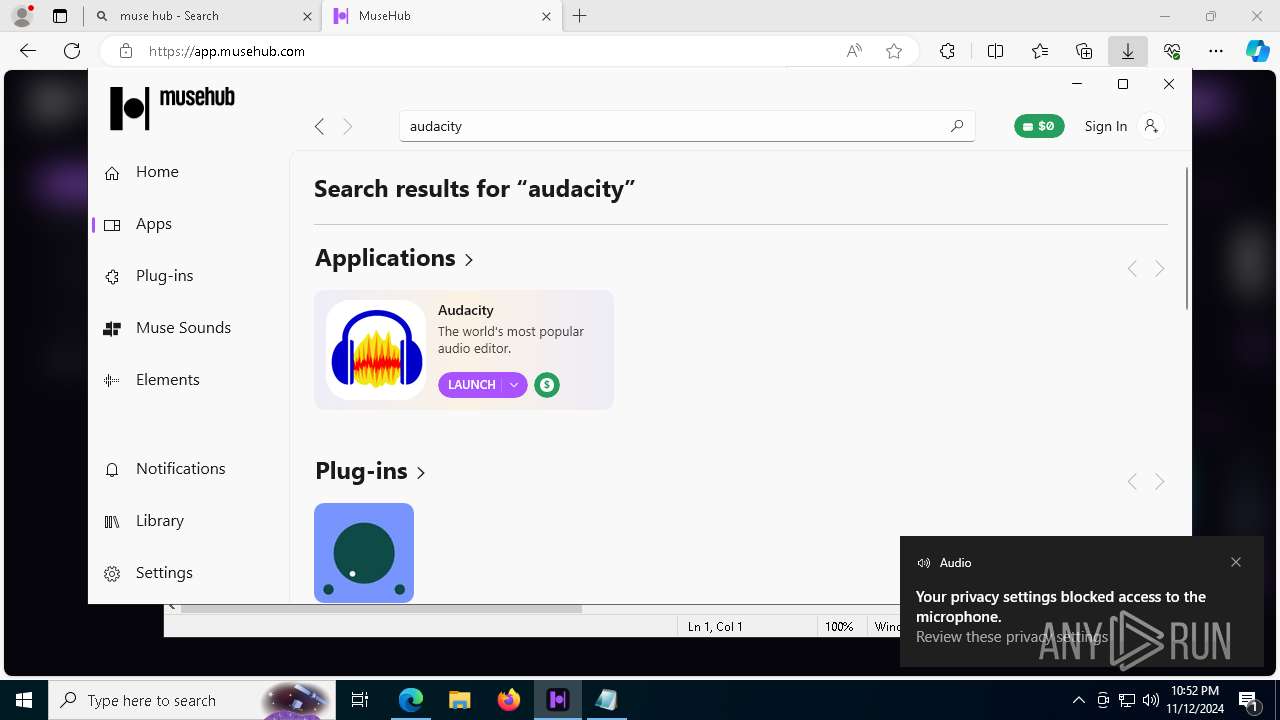The height and width of the screenshot is (720, 1280).
Task: Open Task View on taskbar
Action: [360, 700]
